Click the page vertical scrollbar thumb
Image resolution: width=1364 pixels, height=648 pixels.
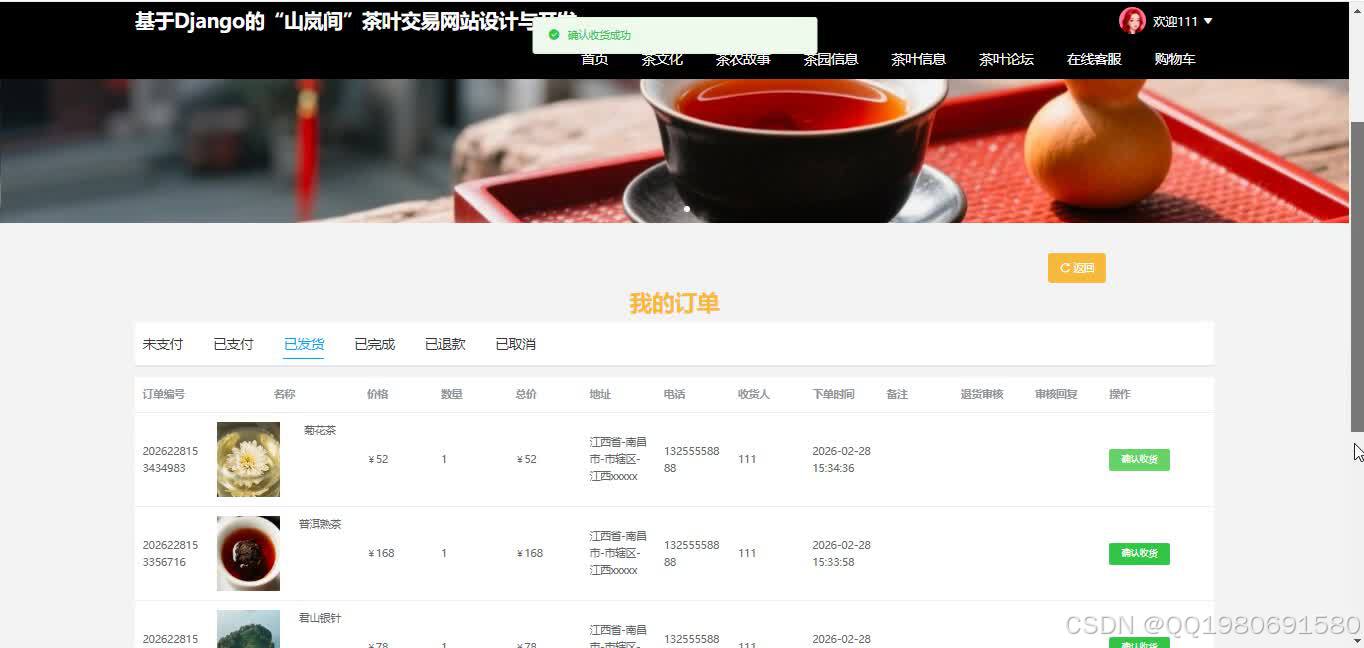pos(1357,275)
